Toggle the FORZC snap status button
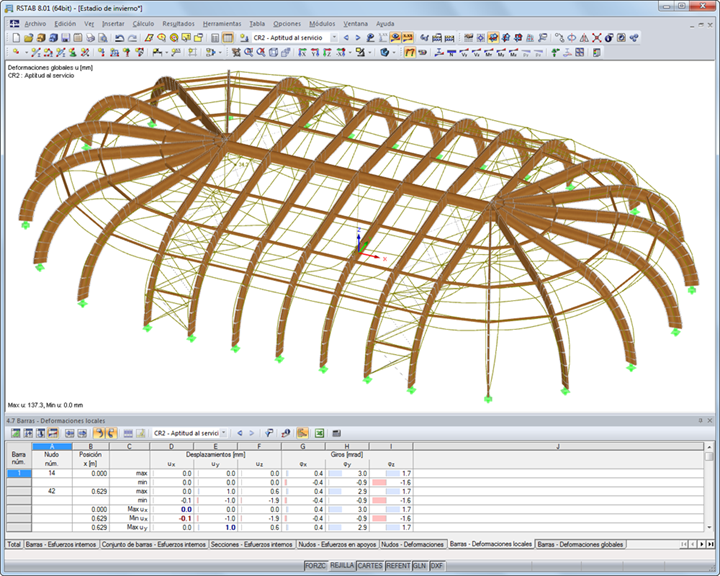The width and height of the screenshot is (720, 576). tap(315, 566)
